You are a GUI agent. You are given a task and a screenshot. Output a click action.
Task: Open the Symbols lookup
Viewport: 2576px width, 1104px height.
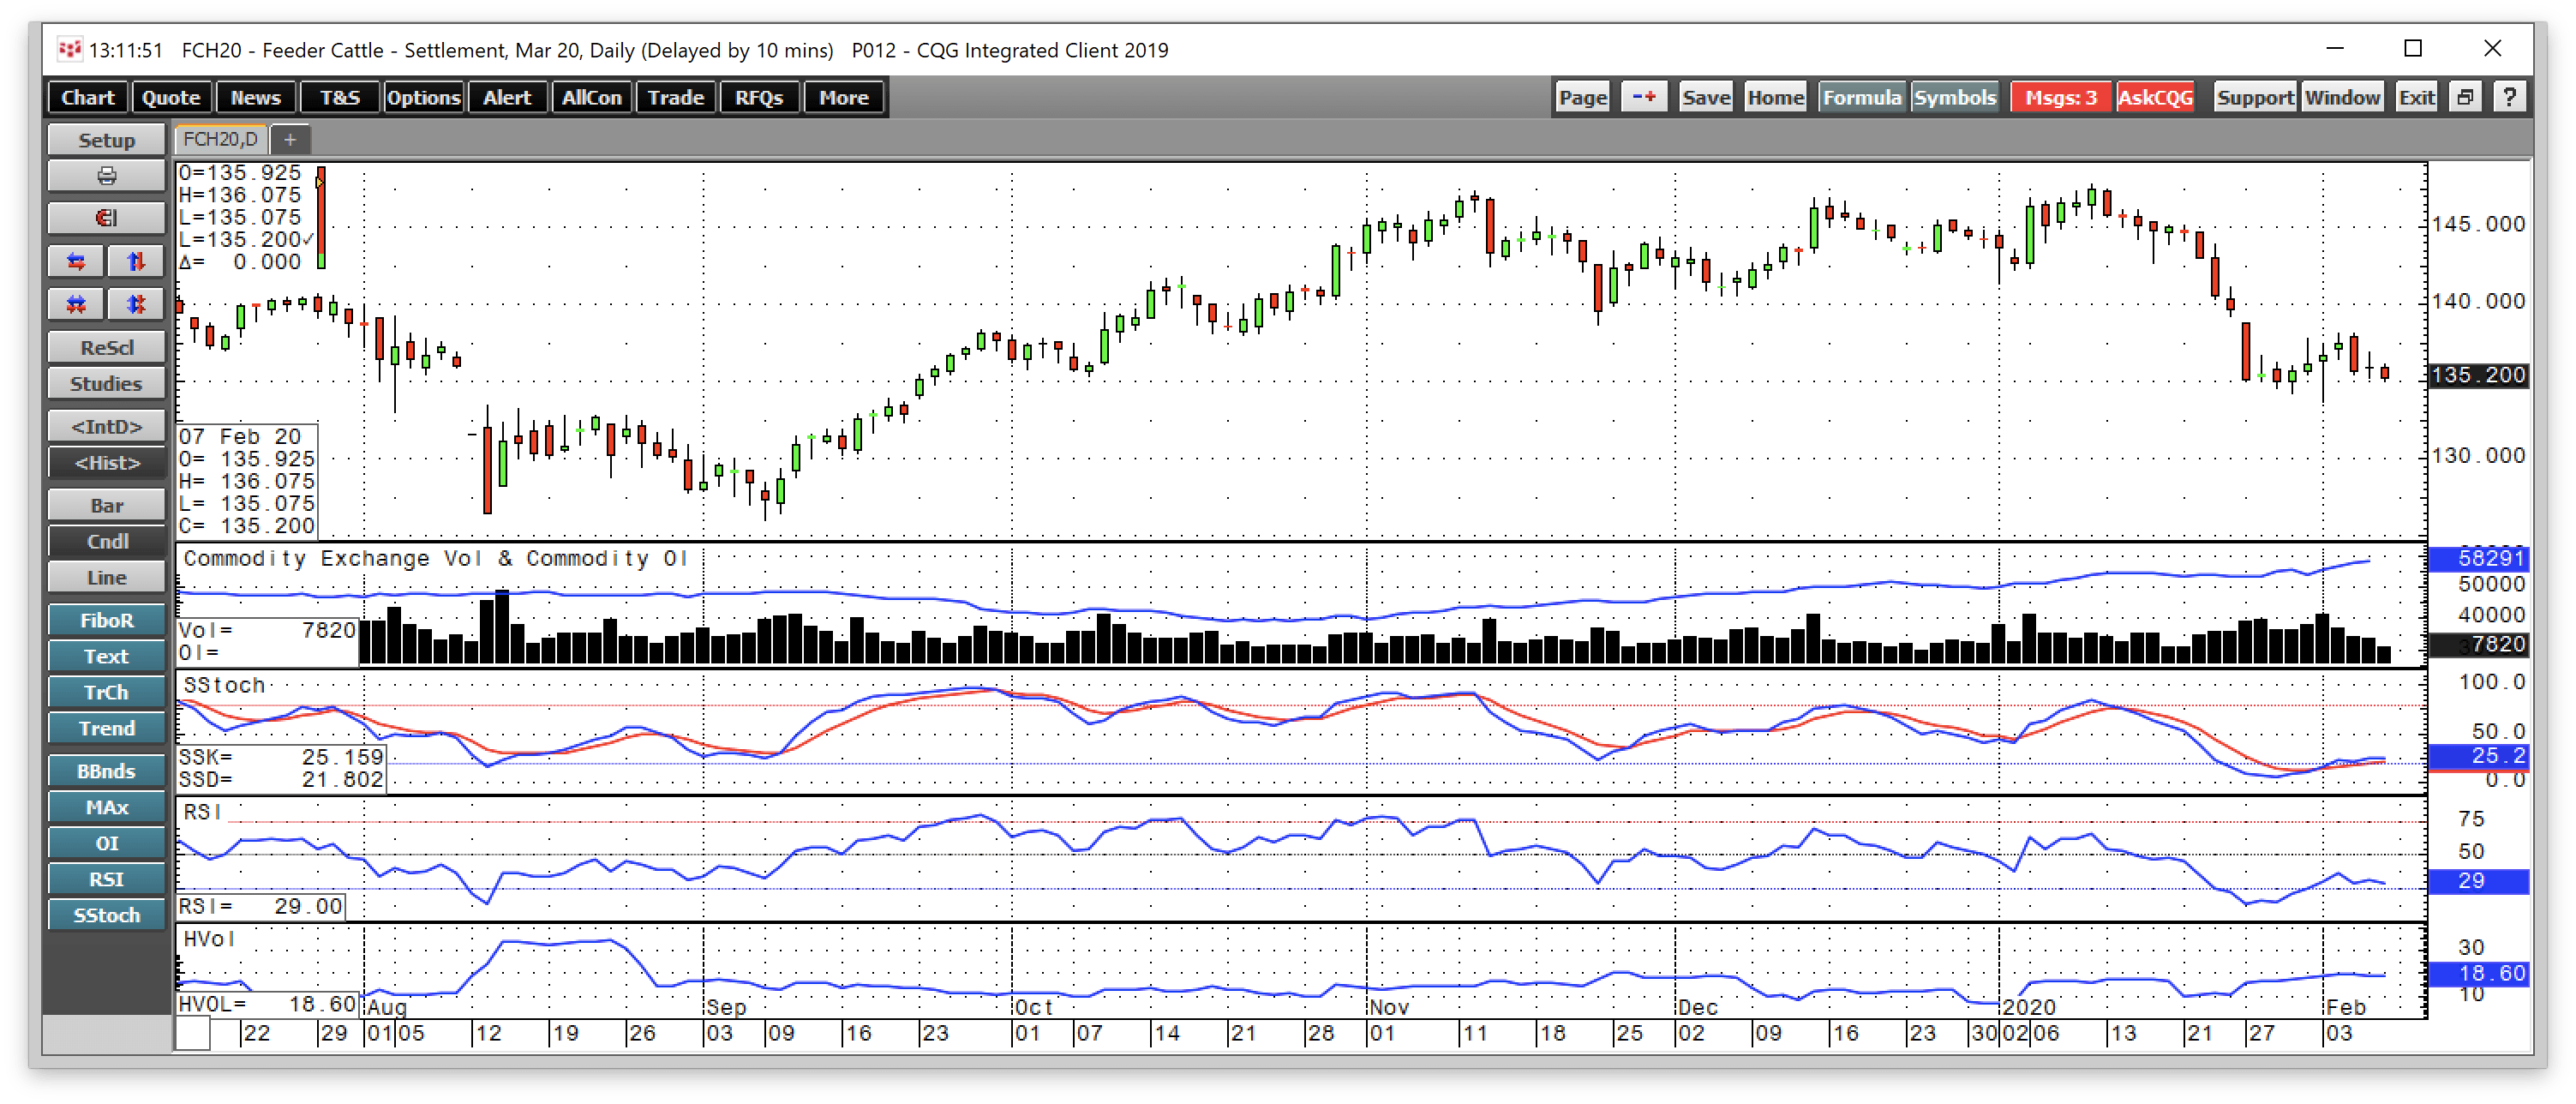click(x=1954, y=97)
